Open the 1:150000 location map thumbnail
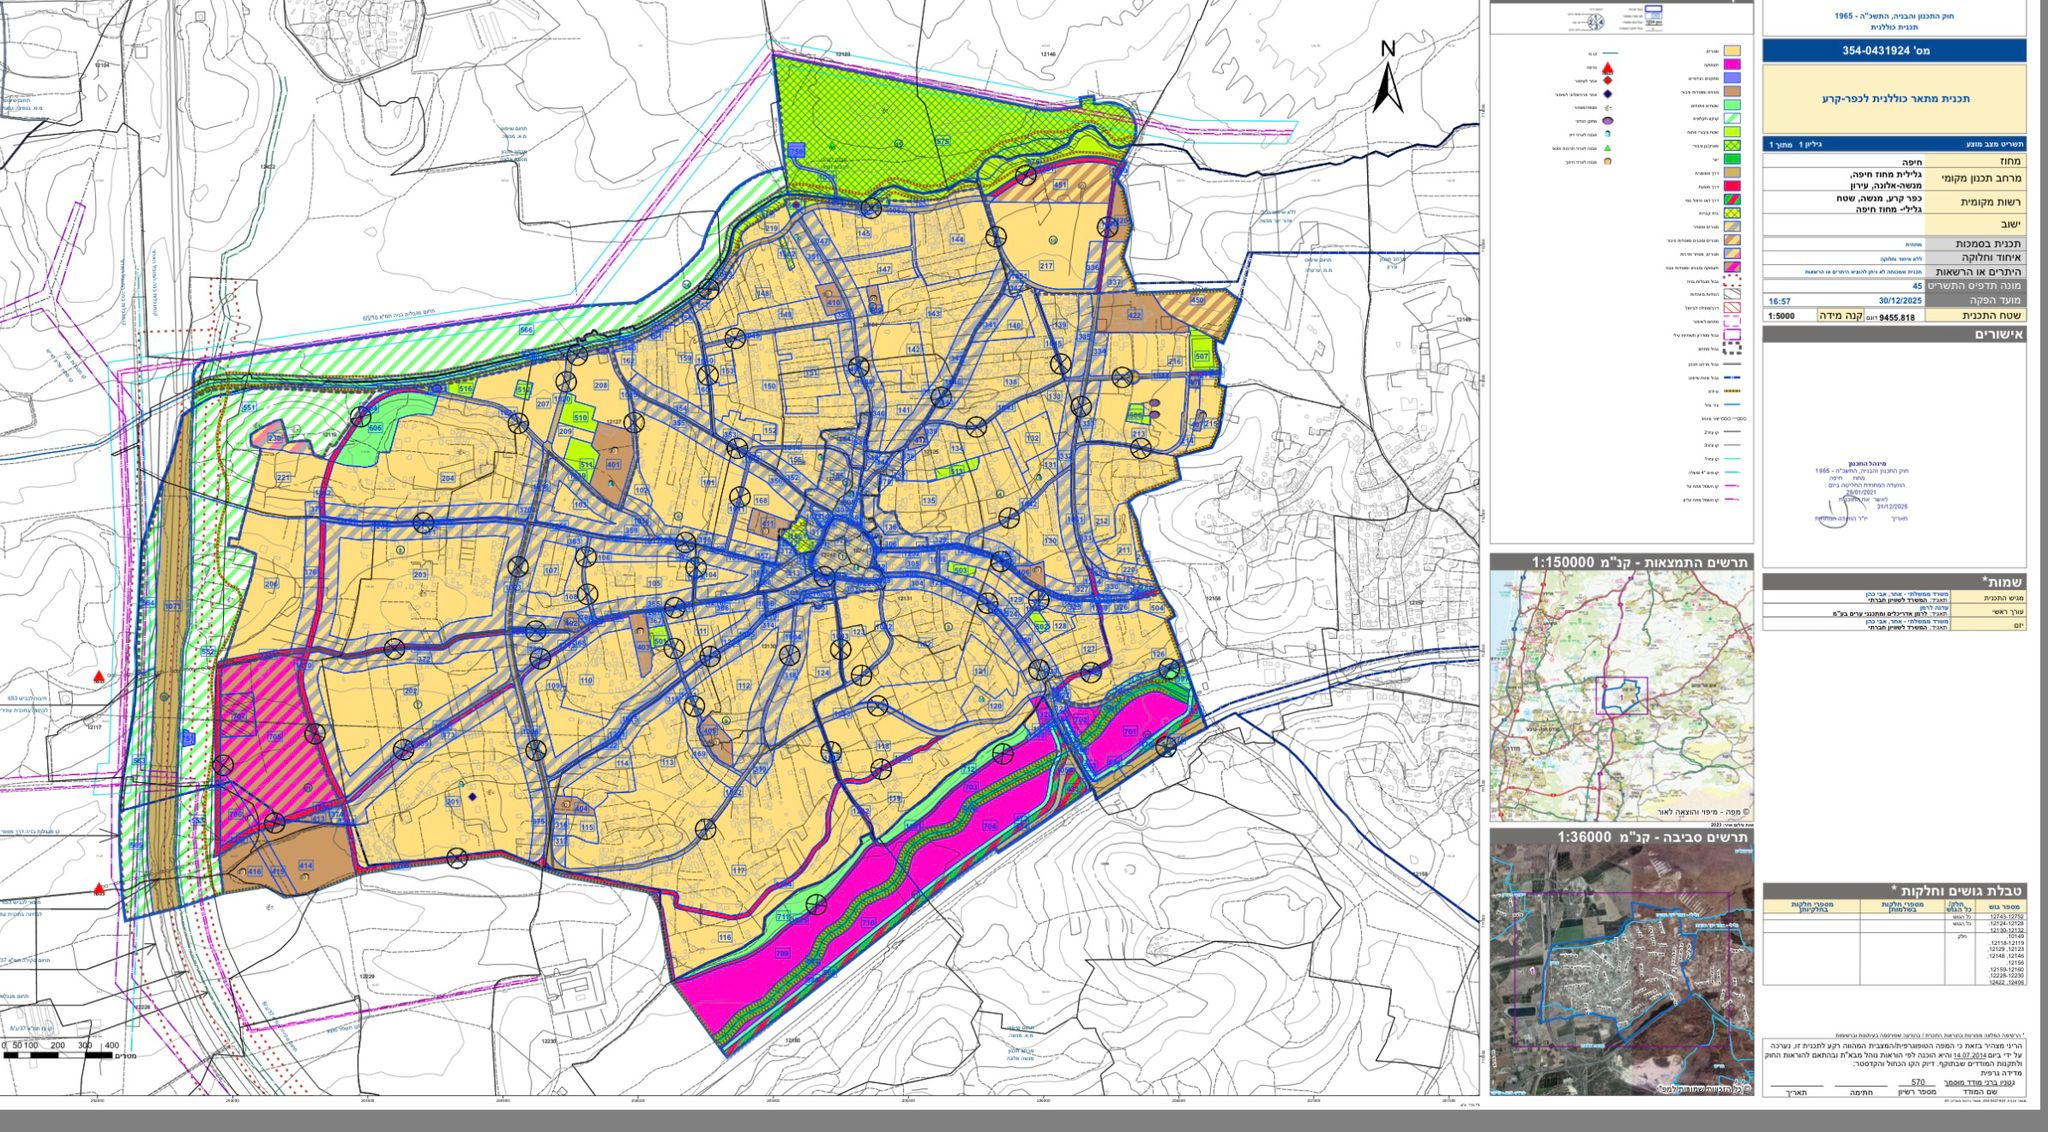This screenshot has width=2048, height=1132. pyautogui.click(x=1621, y=696)
